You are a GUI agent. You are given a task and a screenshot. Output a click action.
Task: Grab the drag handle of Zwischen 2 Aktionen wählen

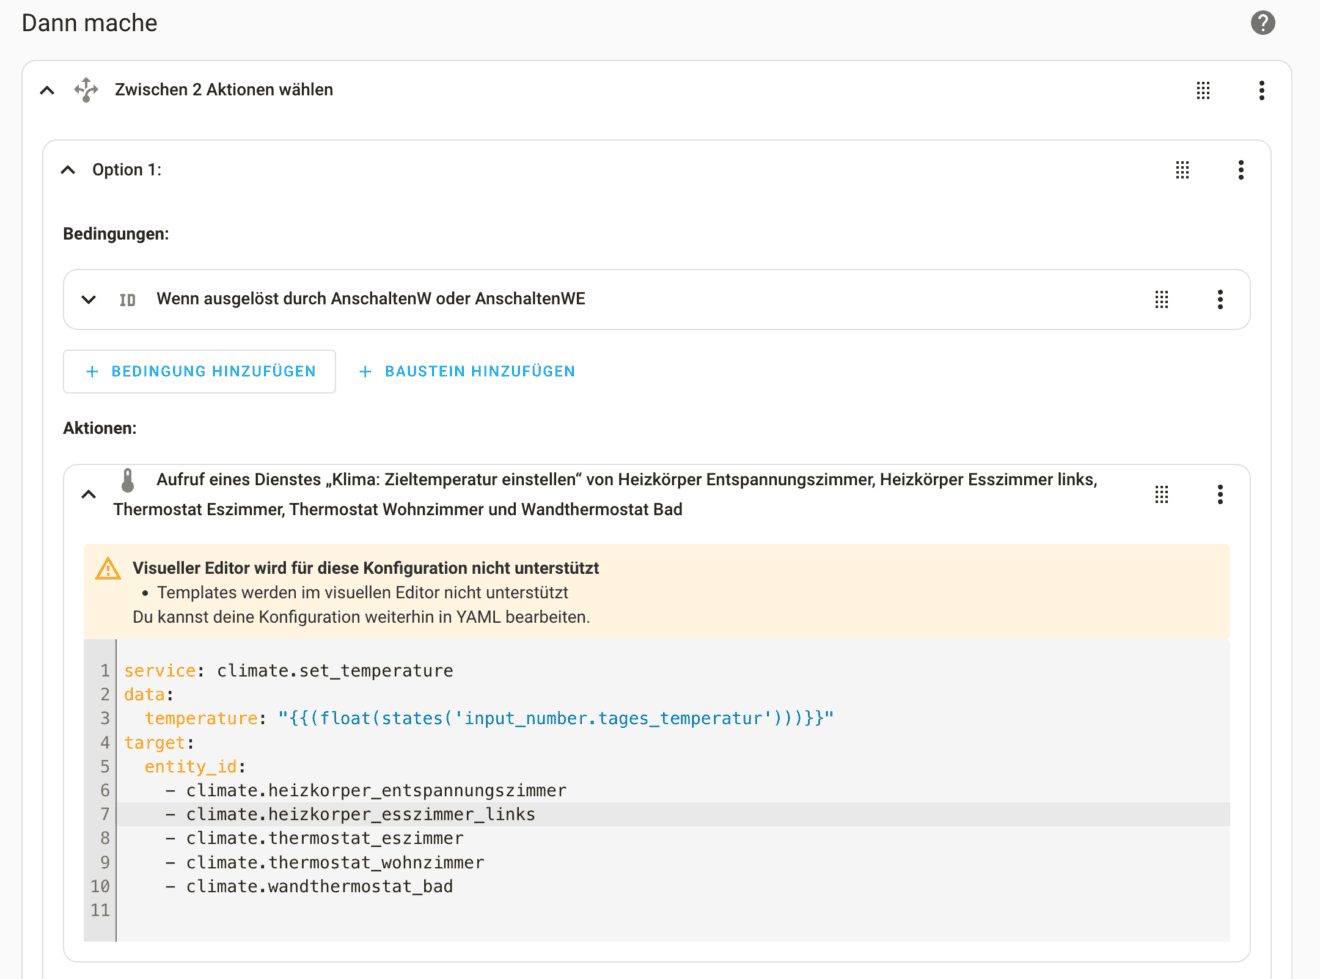click(1203, 91)
